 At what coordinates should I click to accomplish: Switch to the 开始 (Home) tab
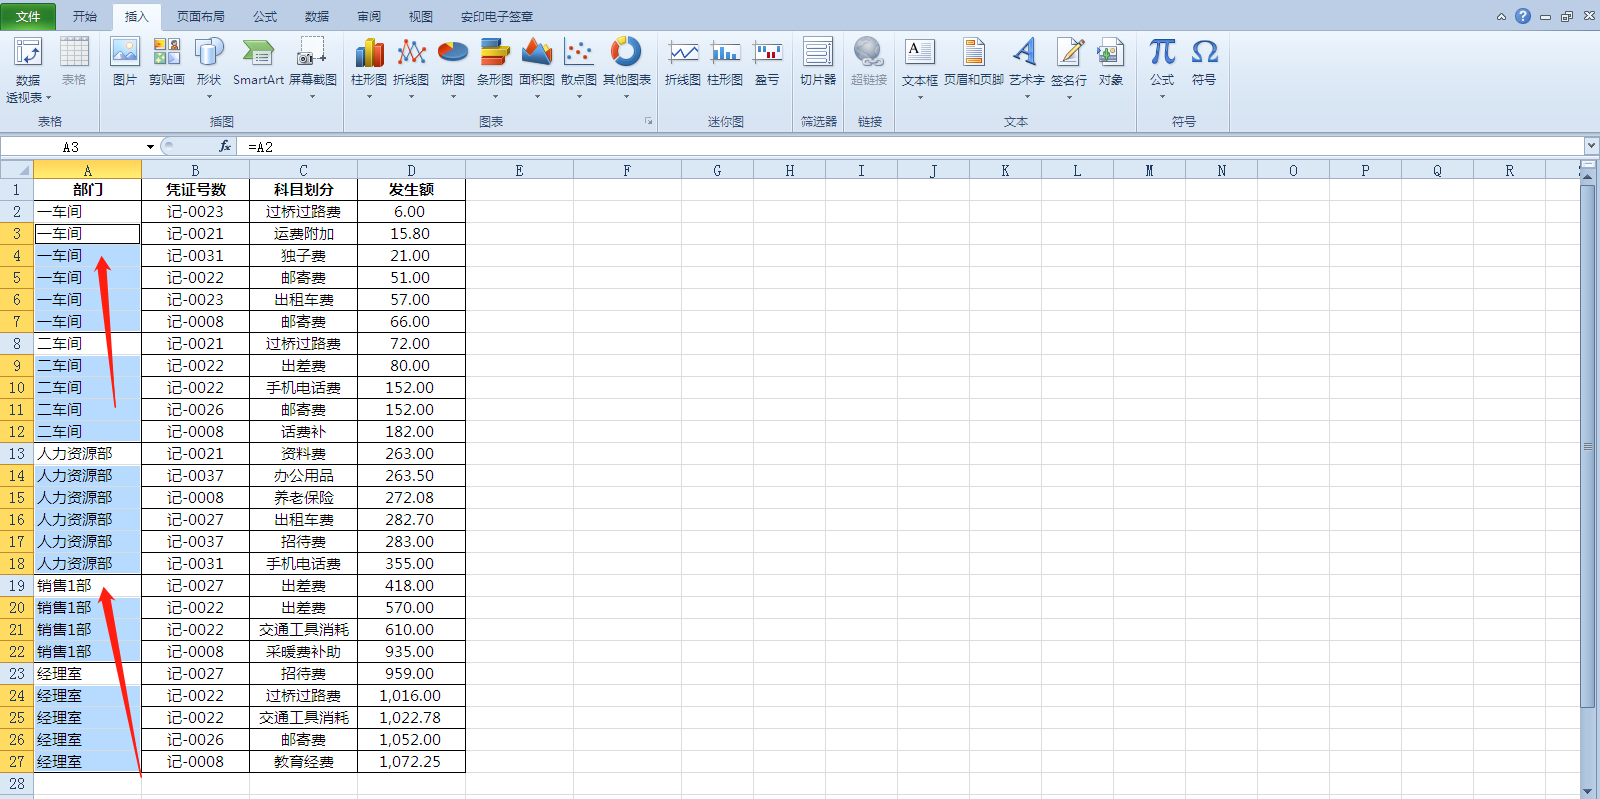point(85,16)
